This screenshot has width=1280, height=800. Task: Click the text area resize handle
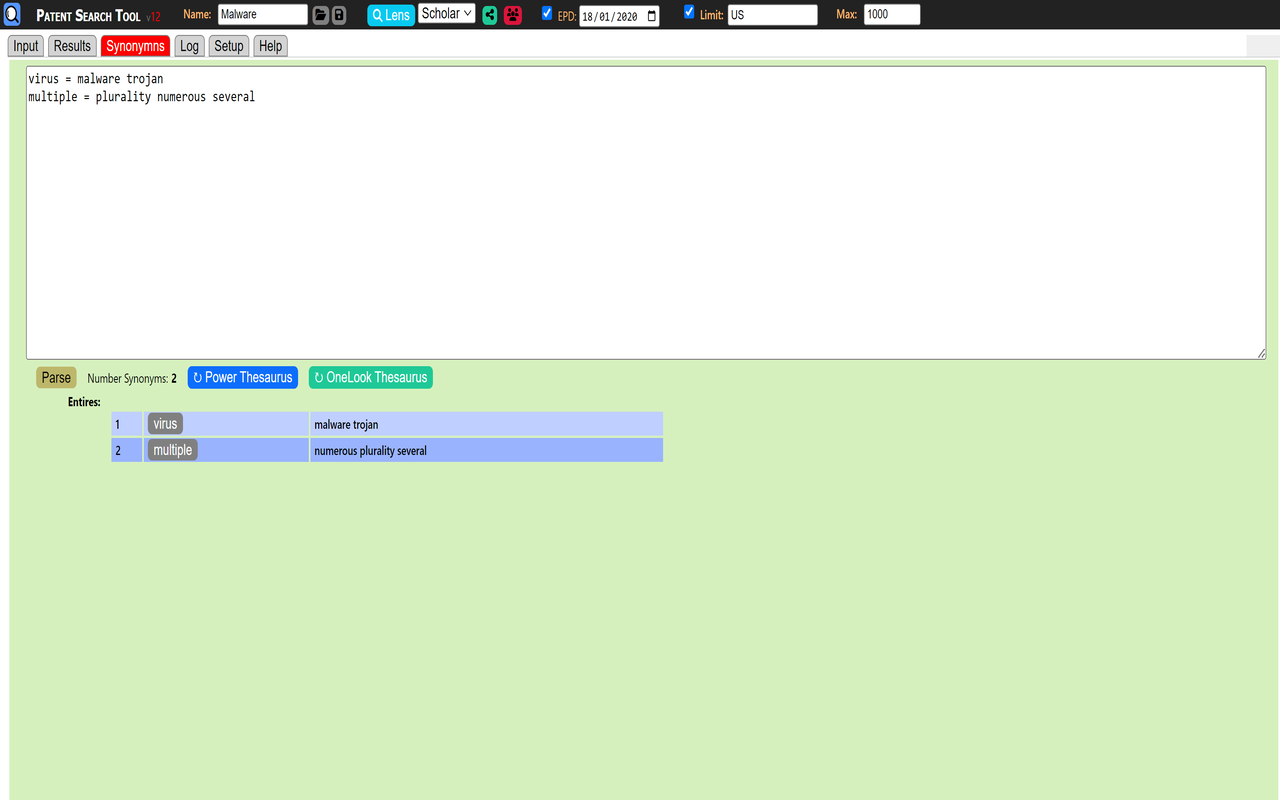click(1260, 353)
